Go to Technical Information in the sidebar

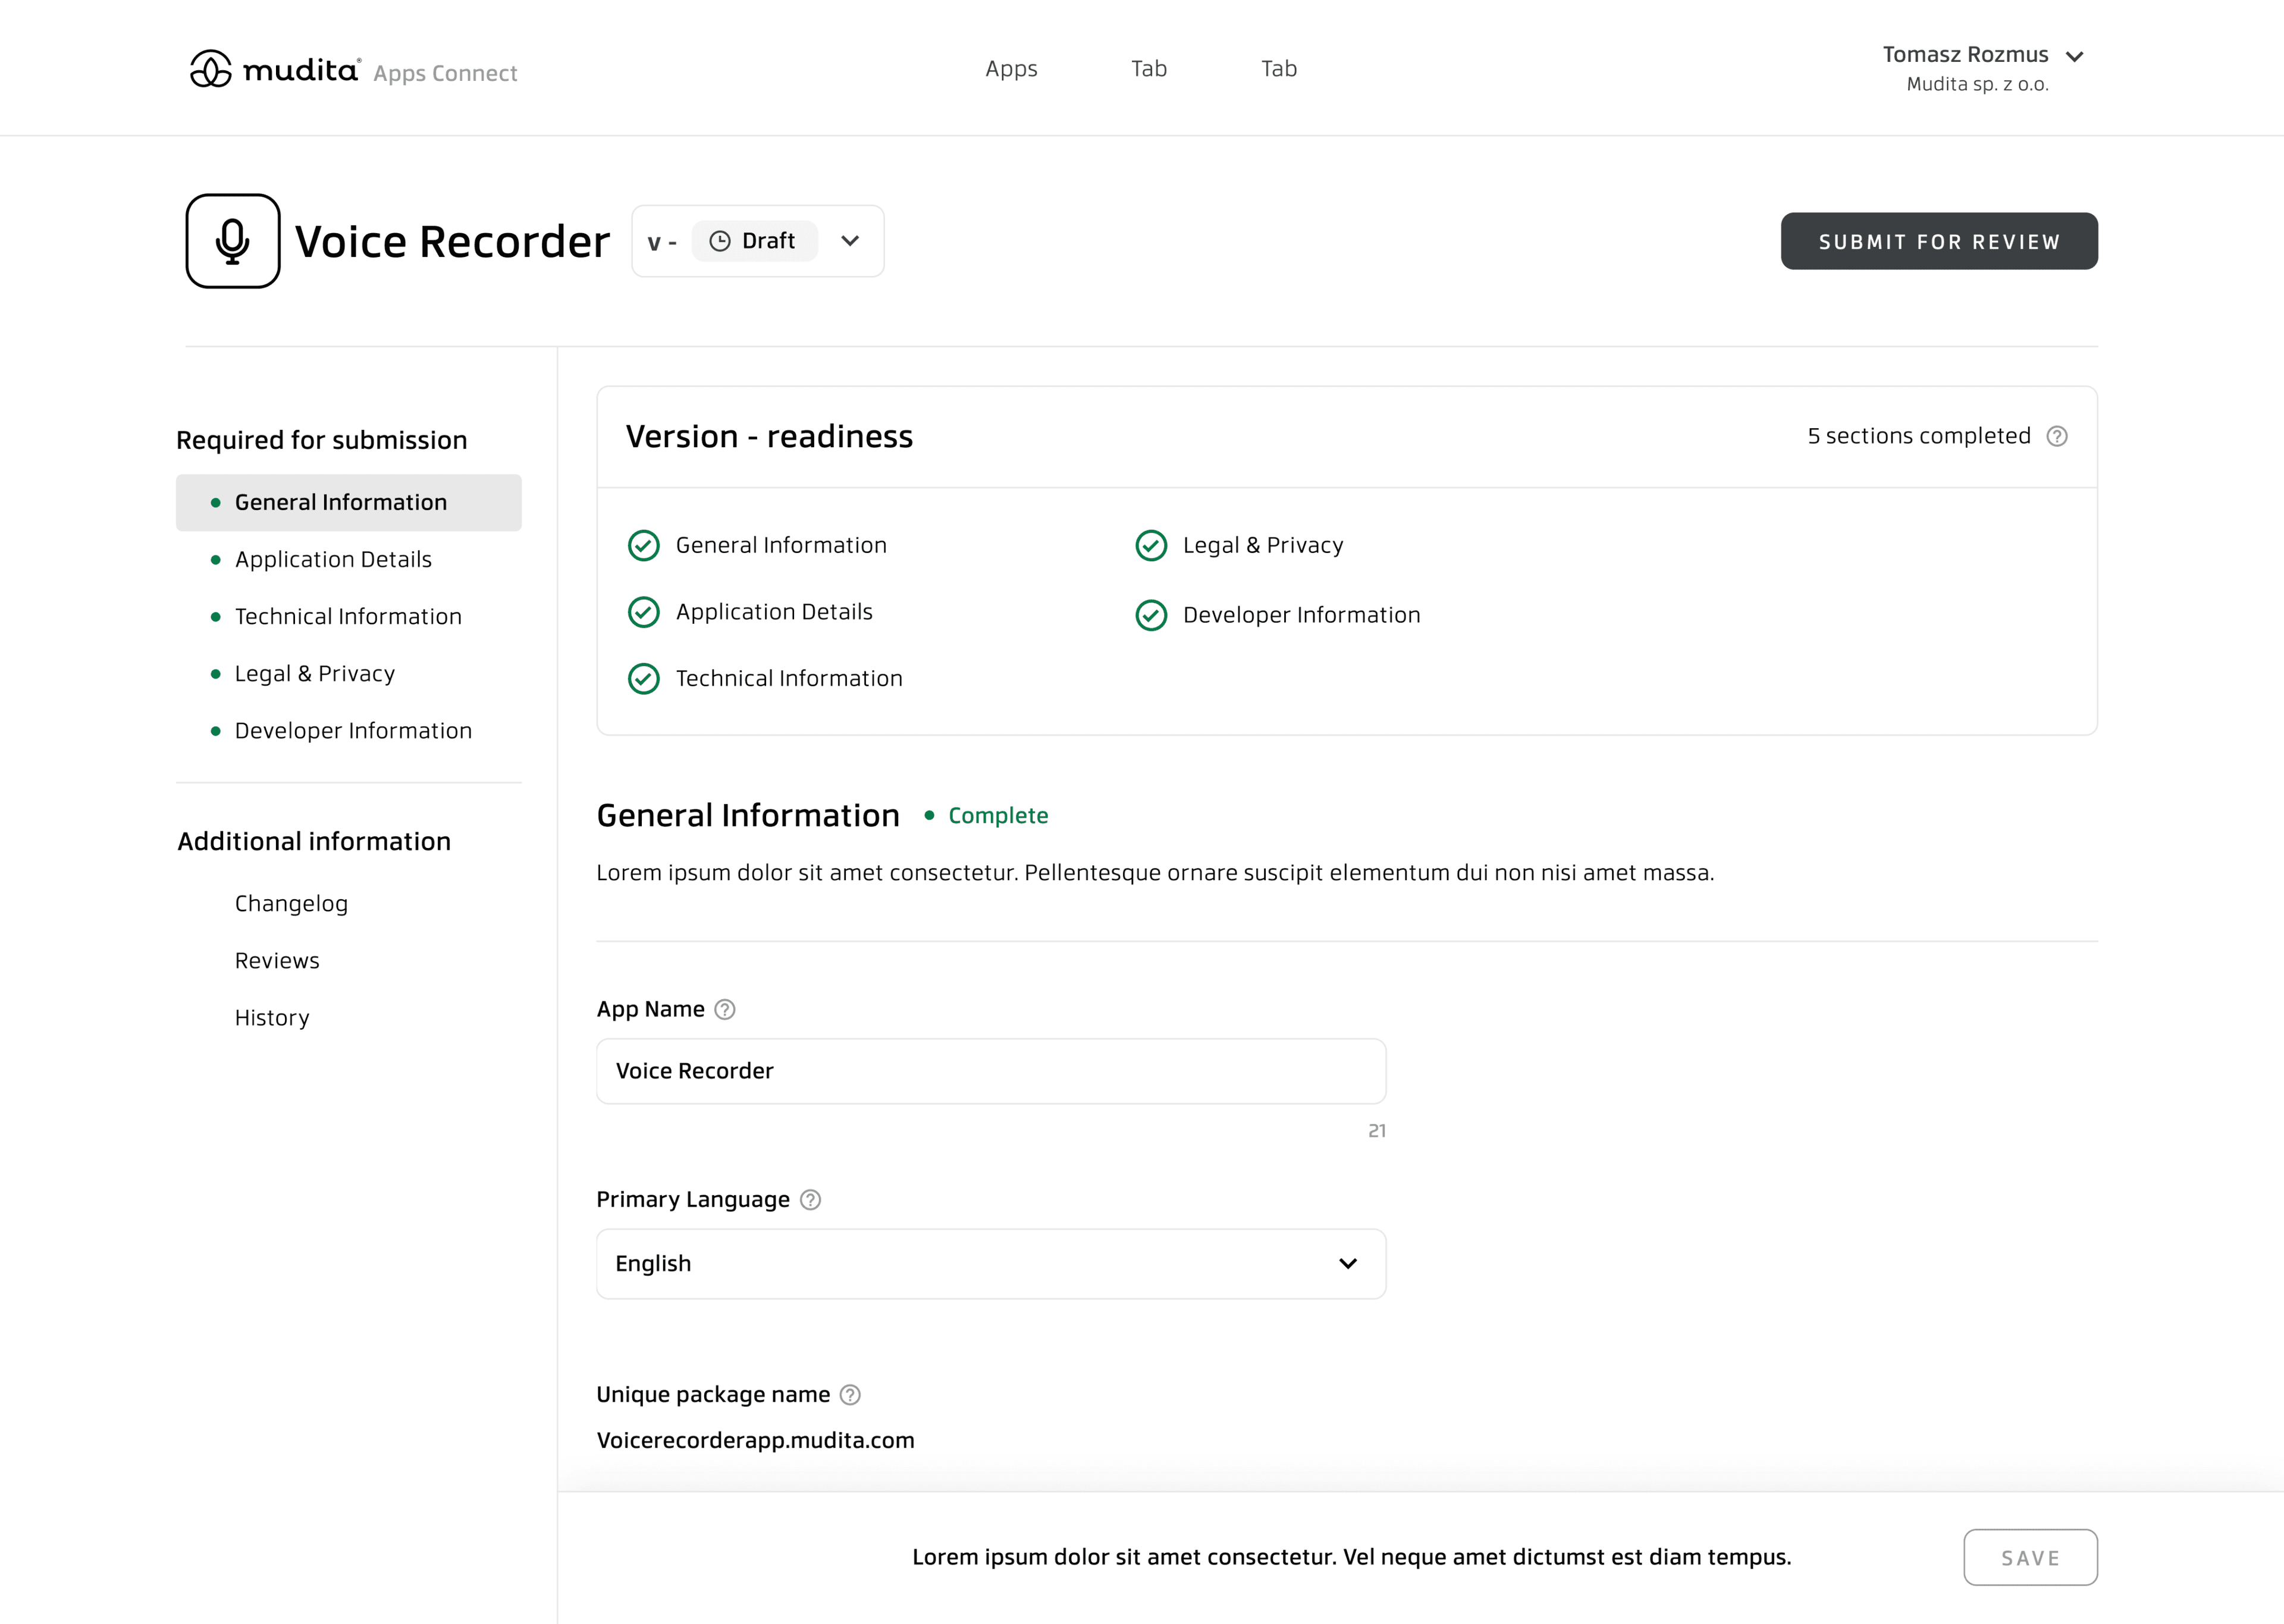pyautogui.click(x=349, y=617)
